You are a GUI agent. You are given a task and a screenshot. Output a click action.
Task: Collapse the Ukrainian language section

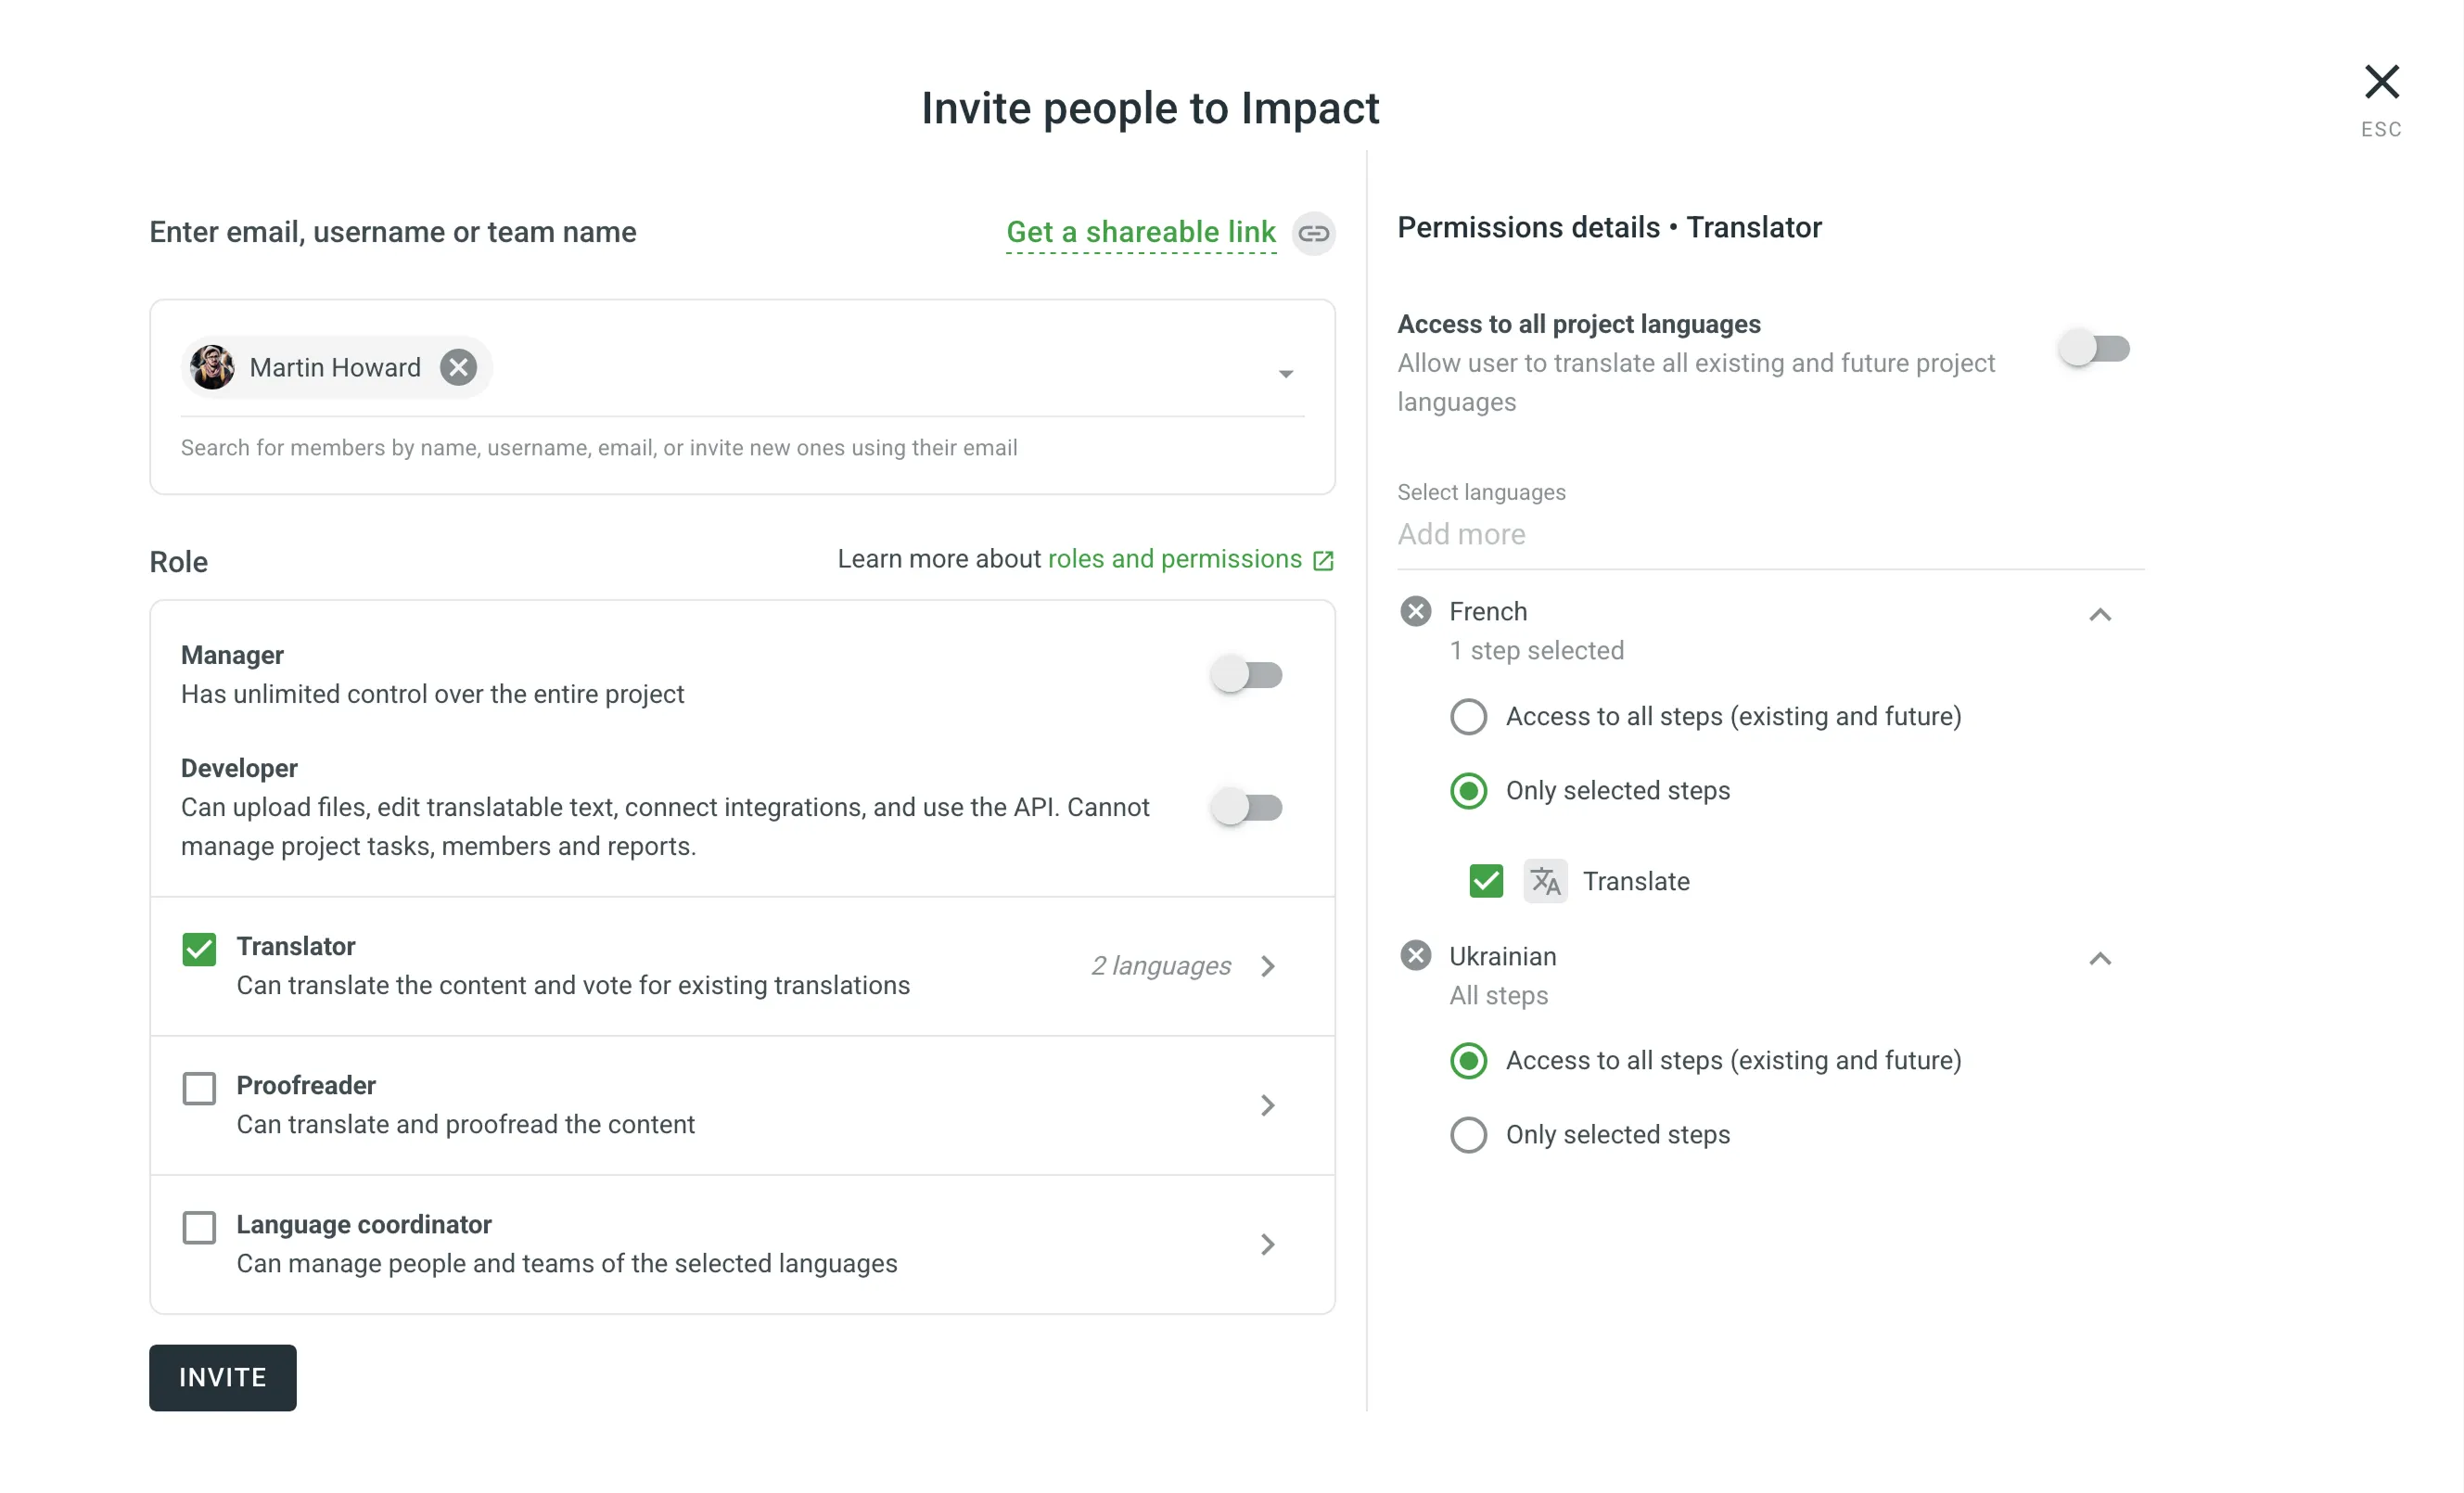click(x=2100, y=959)
